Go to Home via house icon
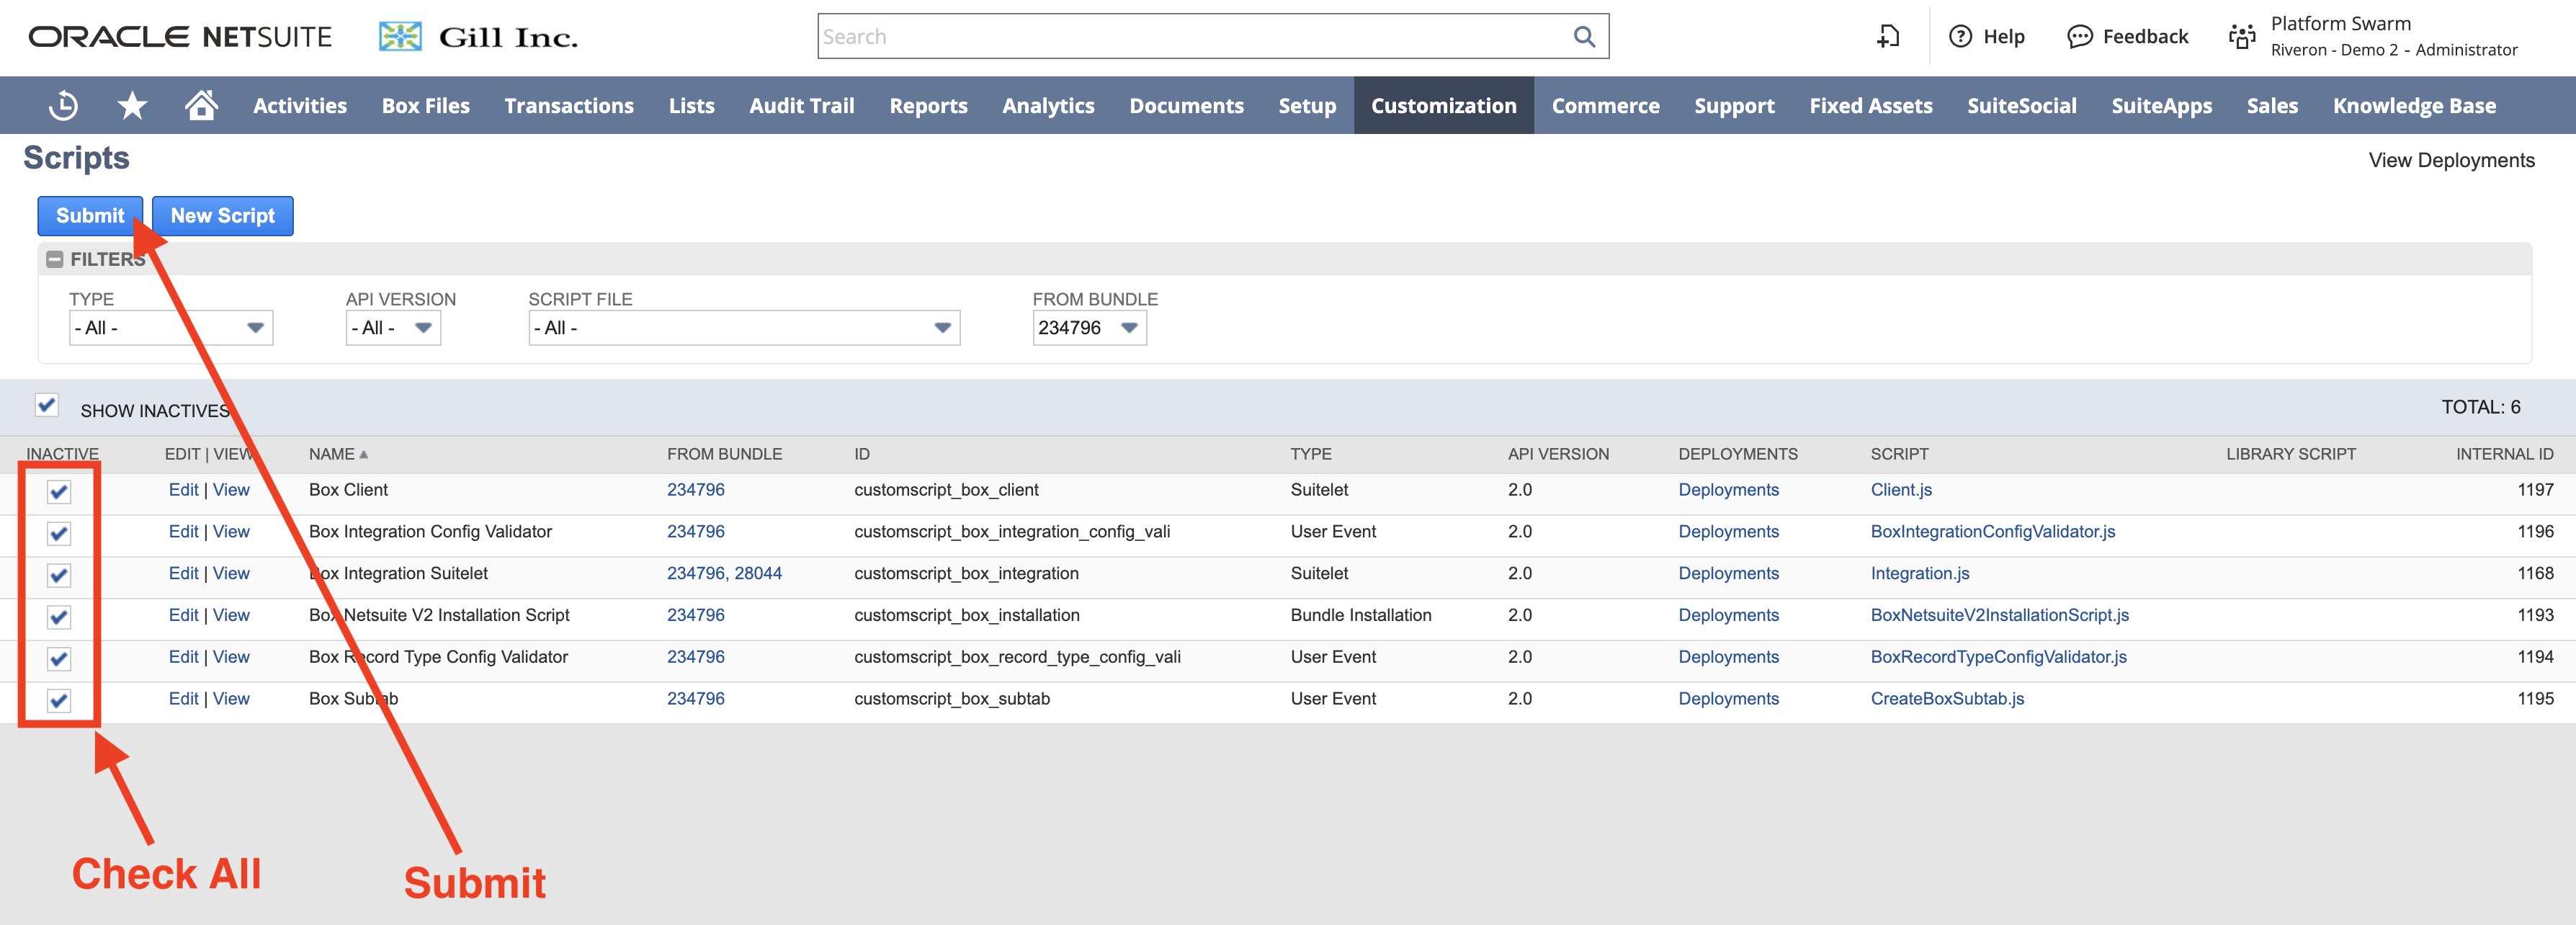 pos(201,105)
